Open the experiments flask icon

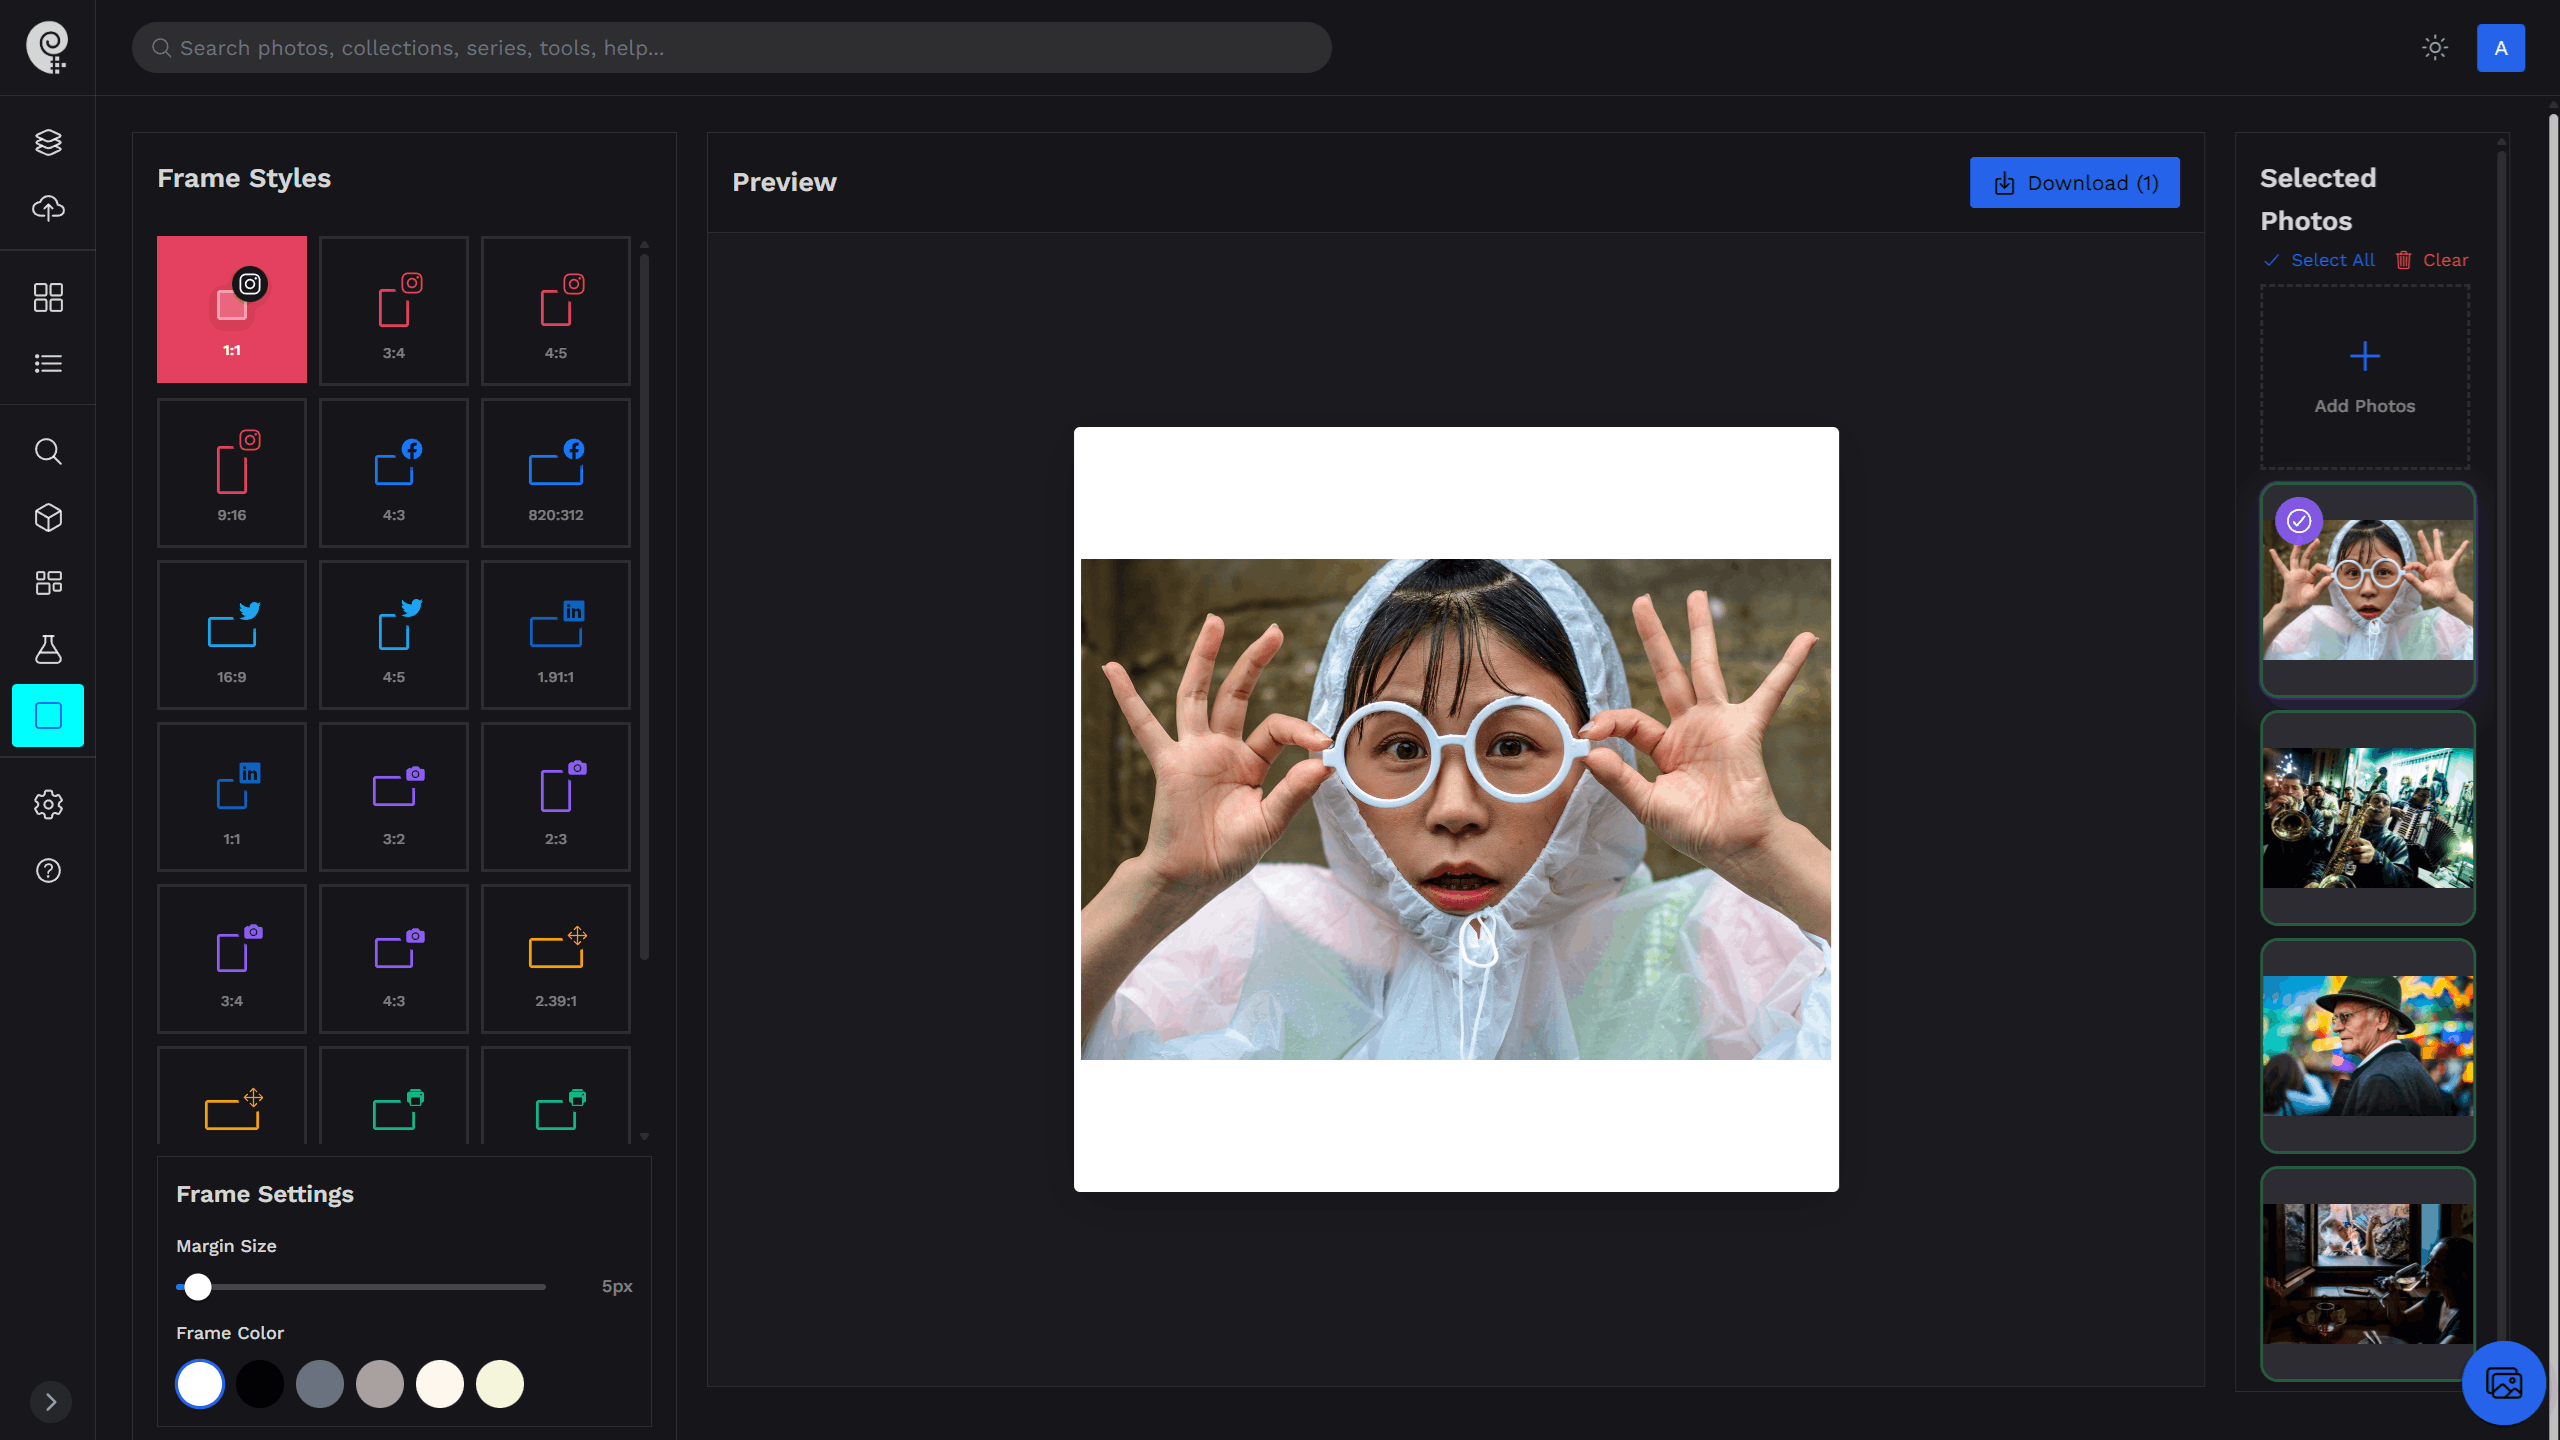[48, 649]
